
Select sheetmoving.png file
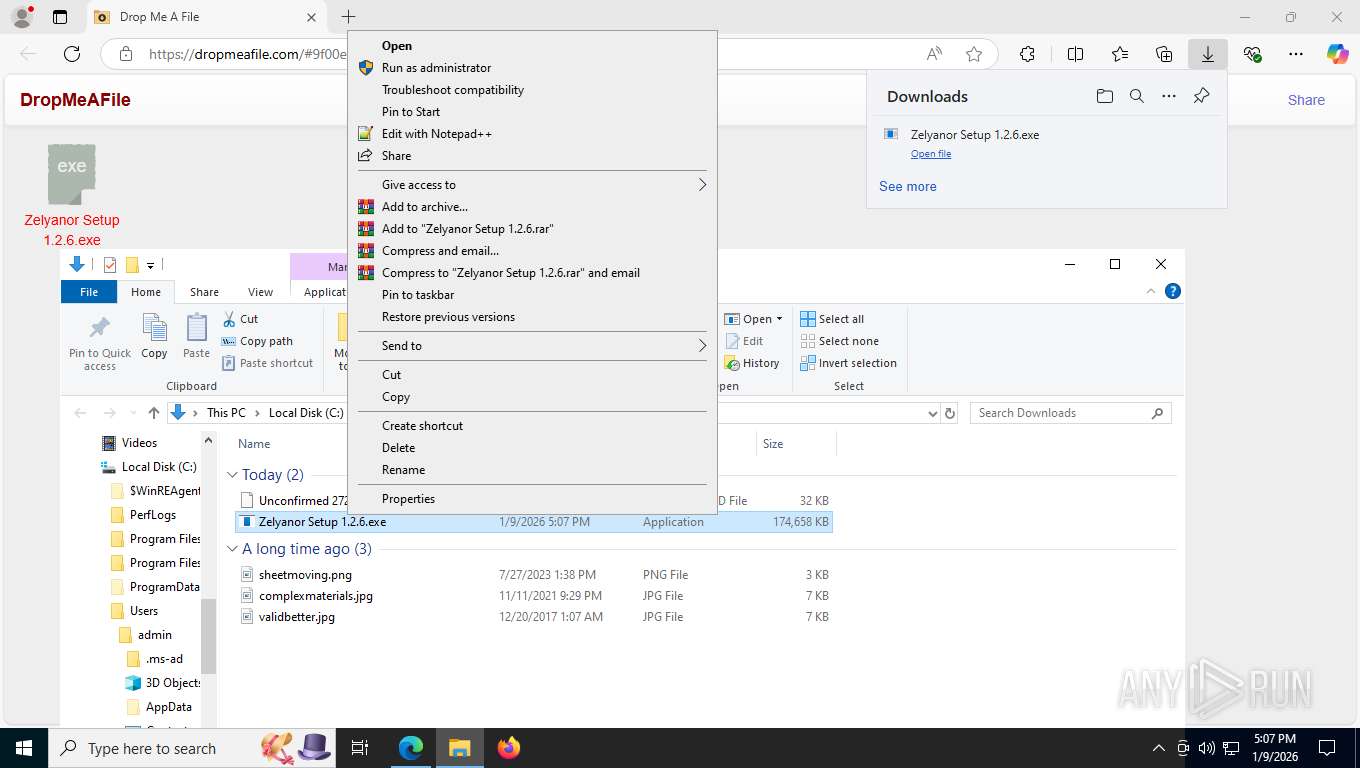[305, 575]
